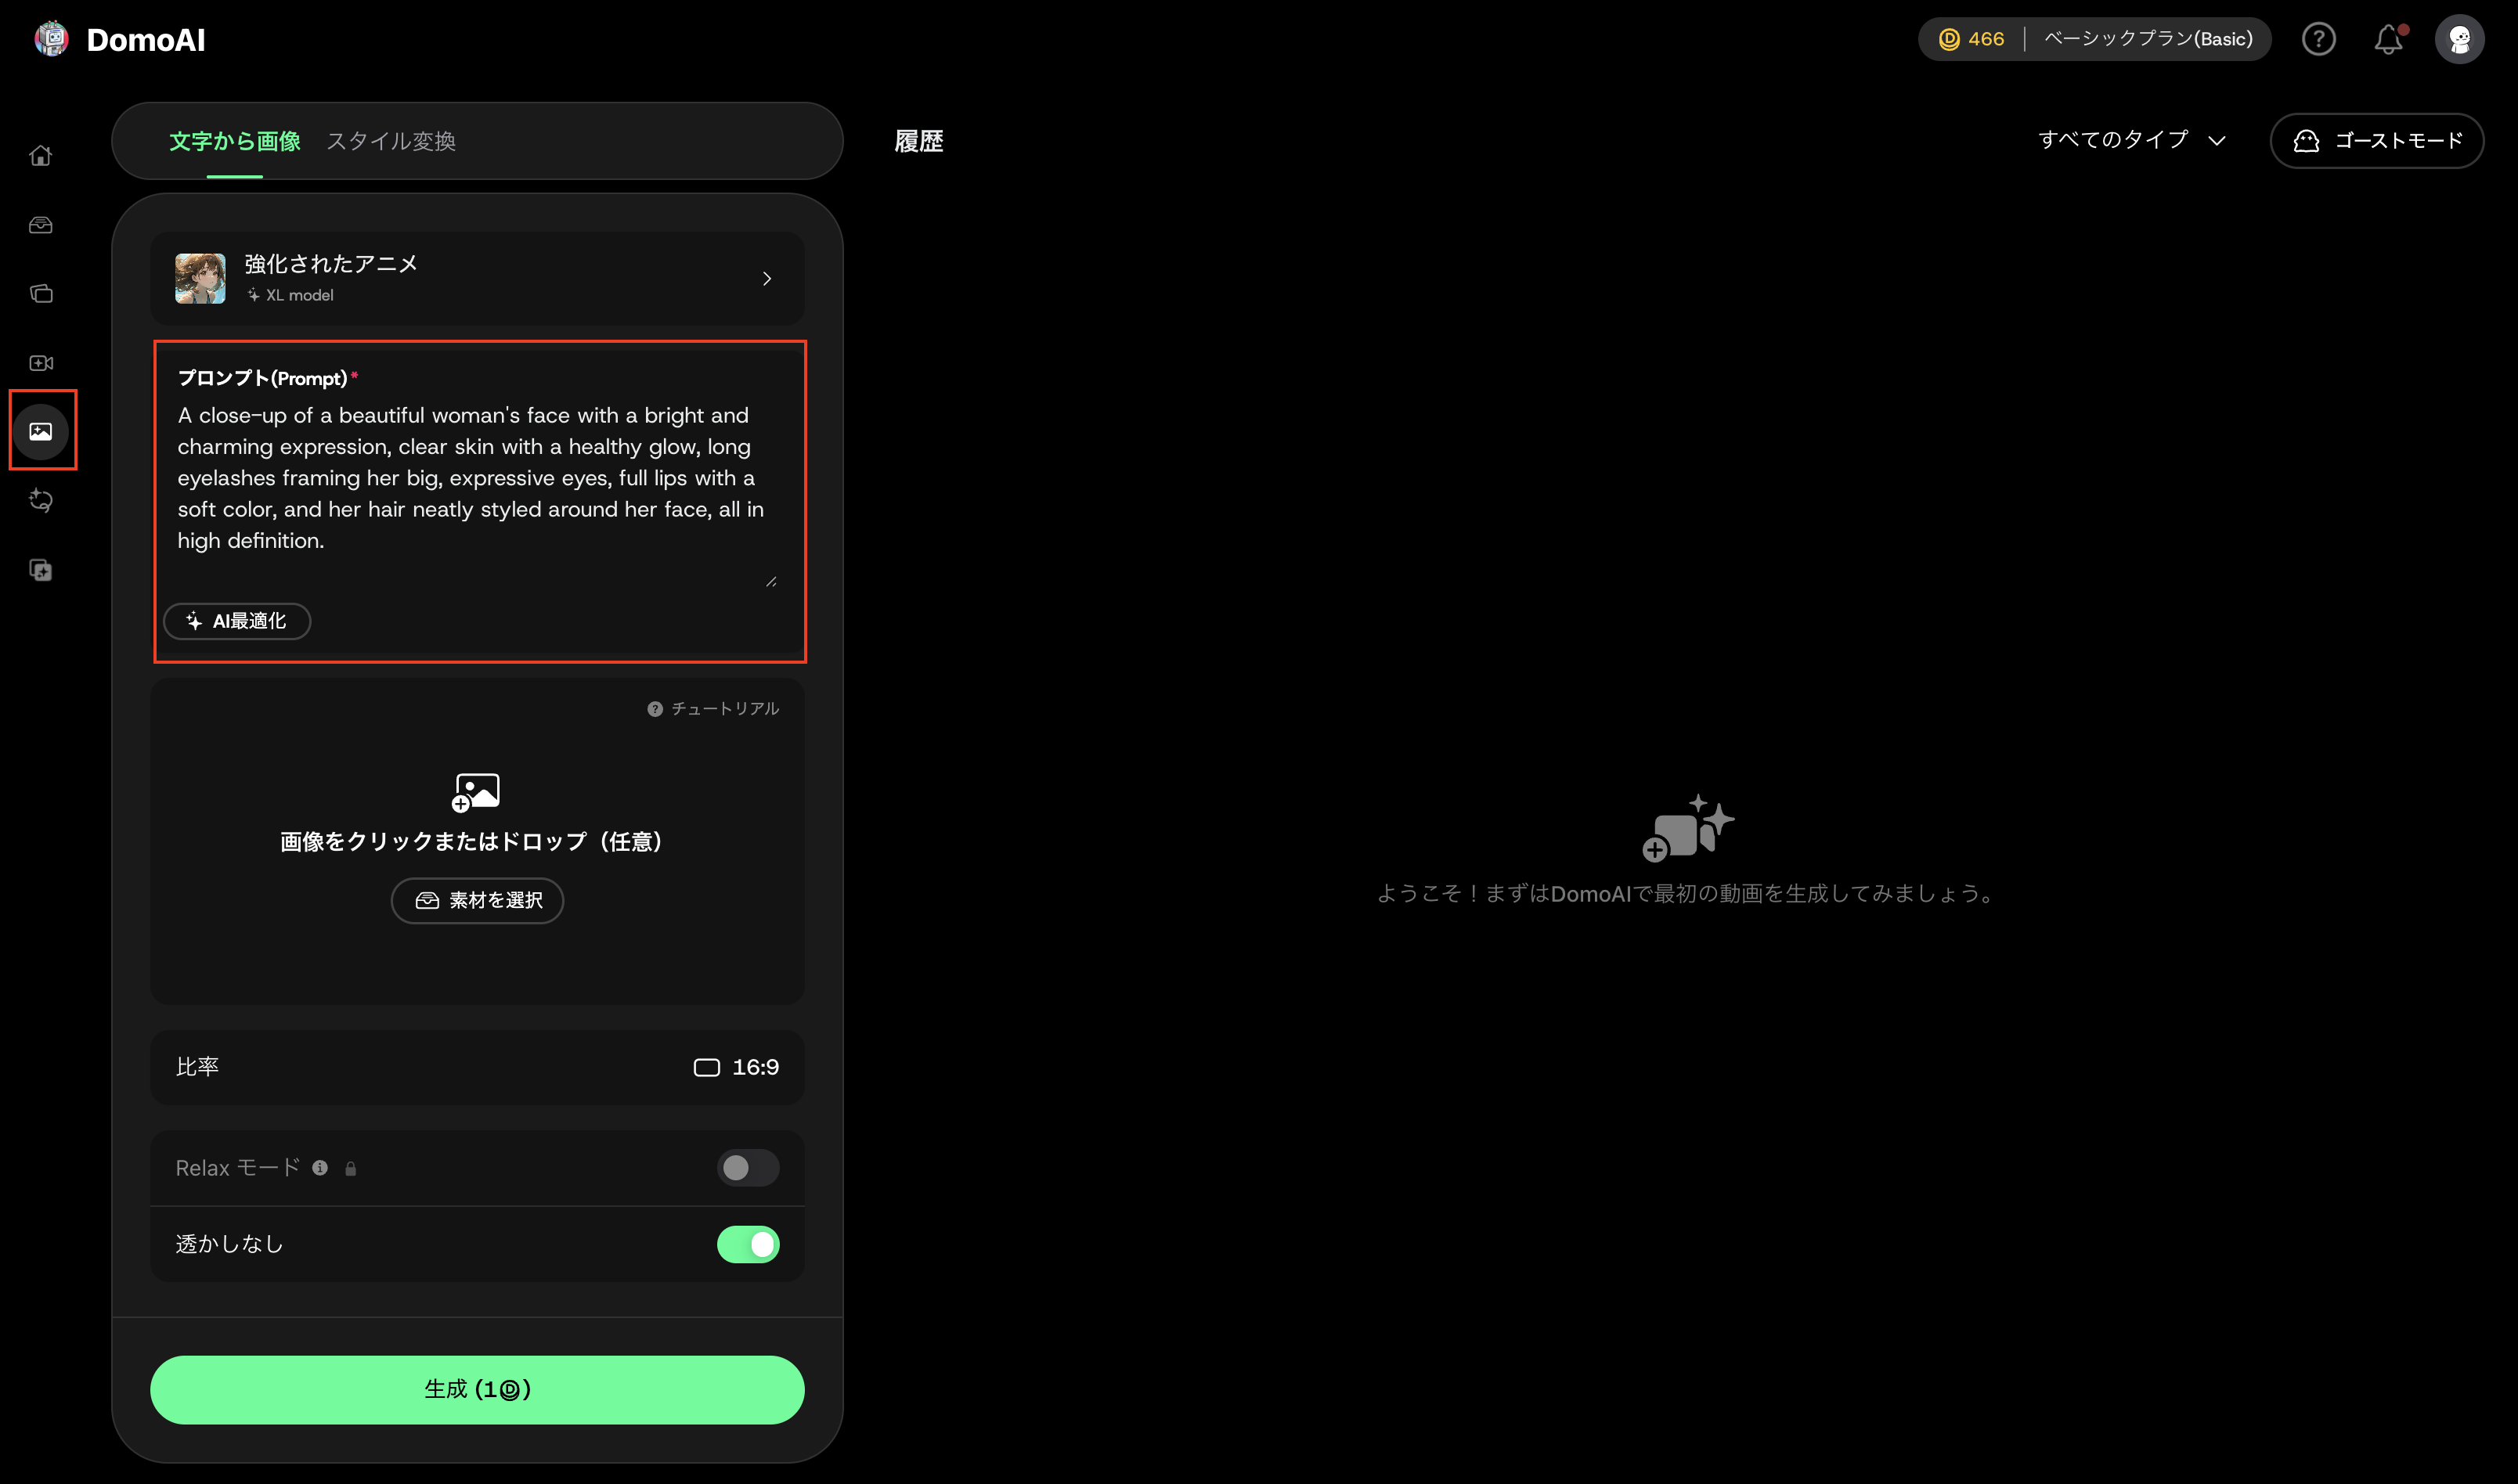Open the notifications bell
The image size is (2518, 1484).
[x=2388, y=39]
